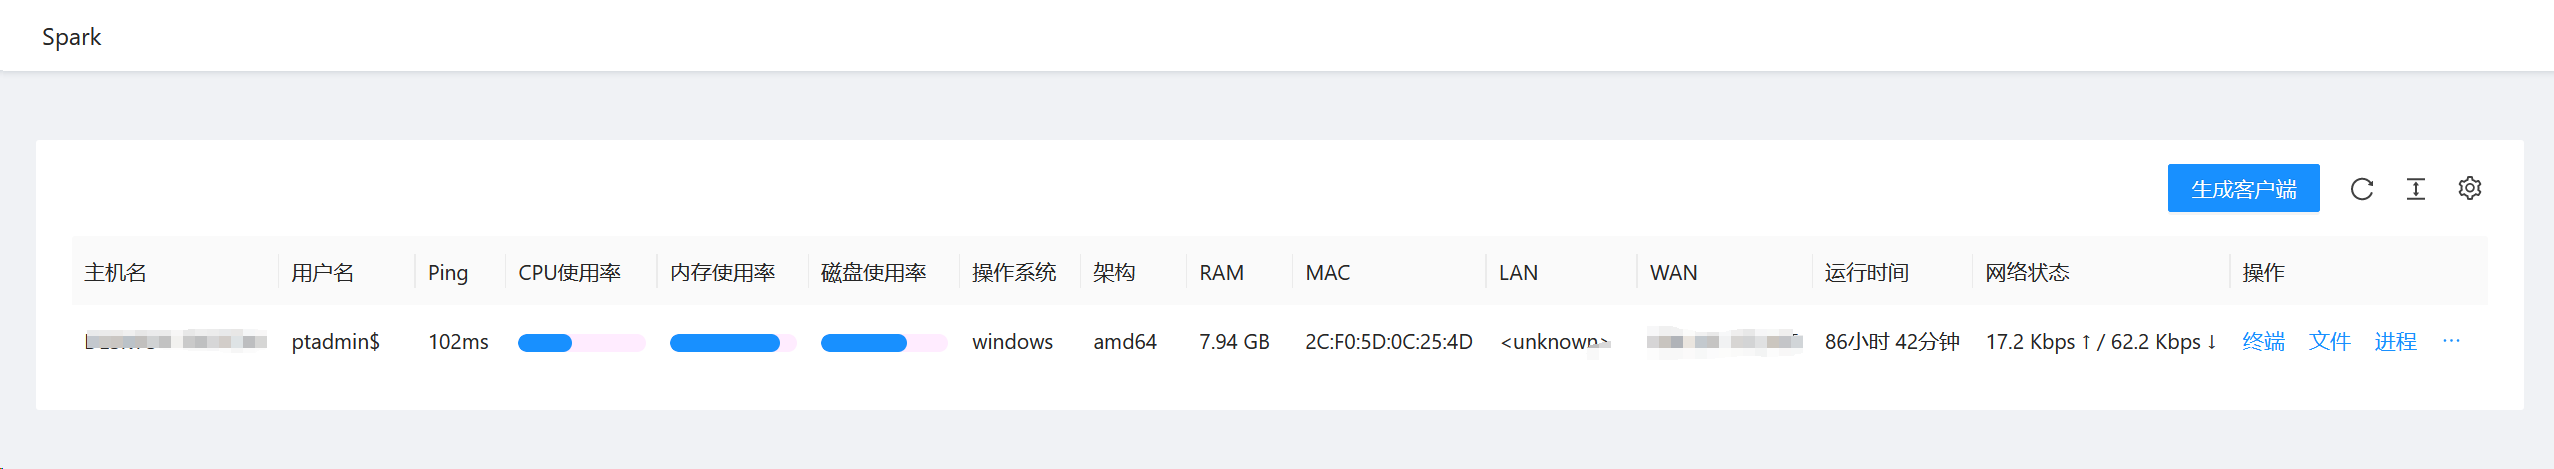The height and width of the screenshot is (469, 2554).
Task: Click the 操作系统 column header
Action: (x=1013, y=273)
